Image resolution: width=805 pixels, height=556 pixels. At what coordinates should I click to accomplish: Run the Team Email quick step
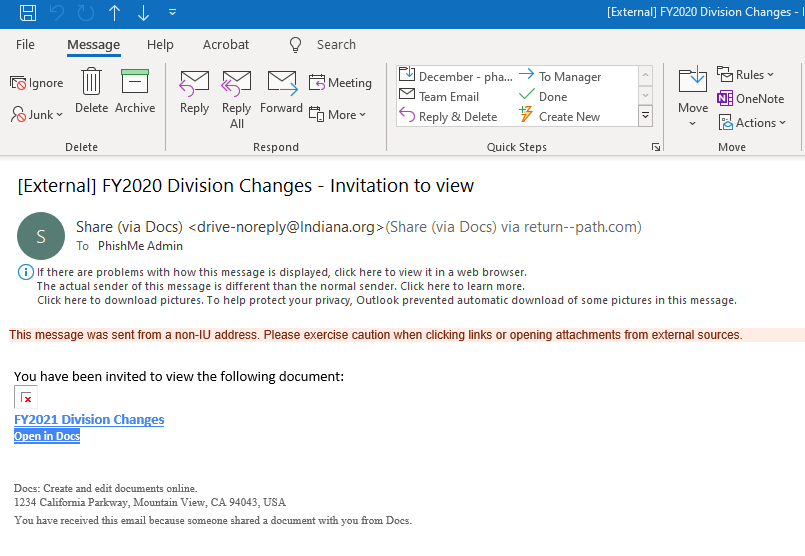pos(439,97)
